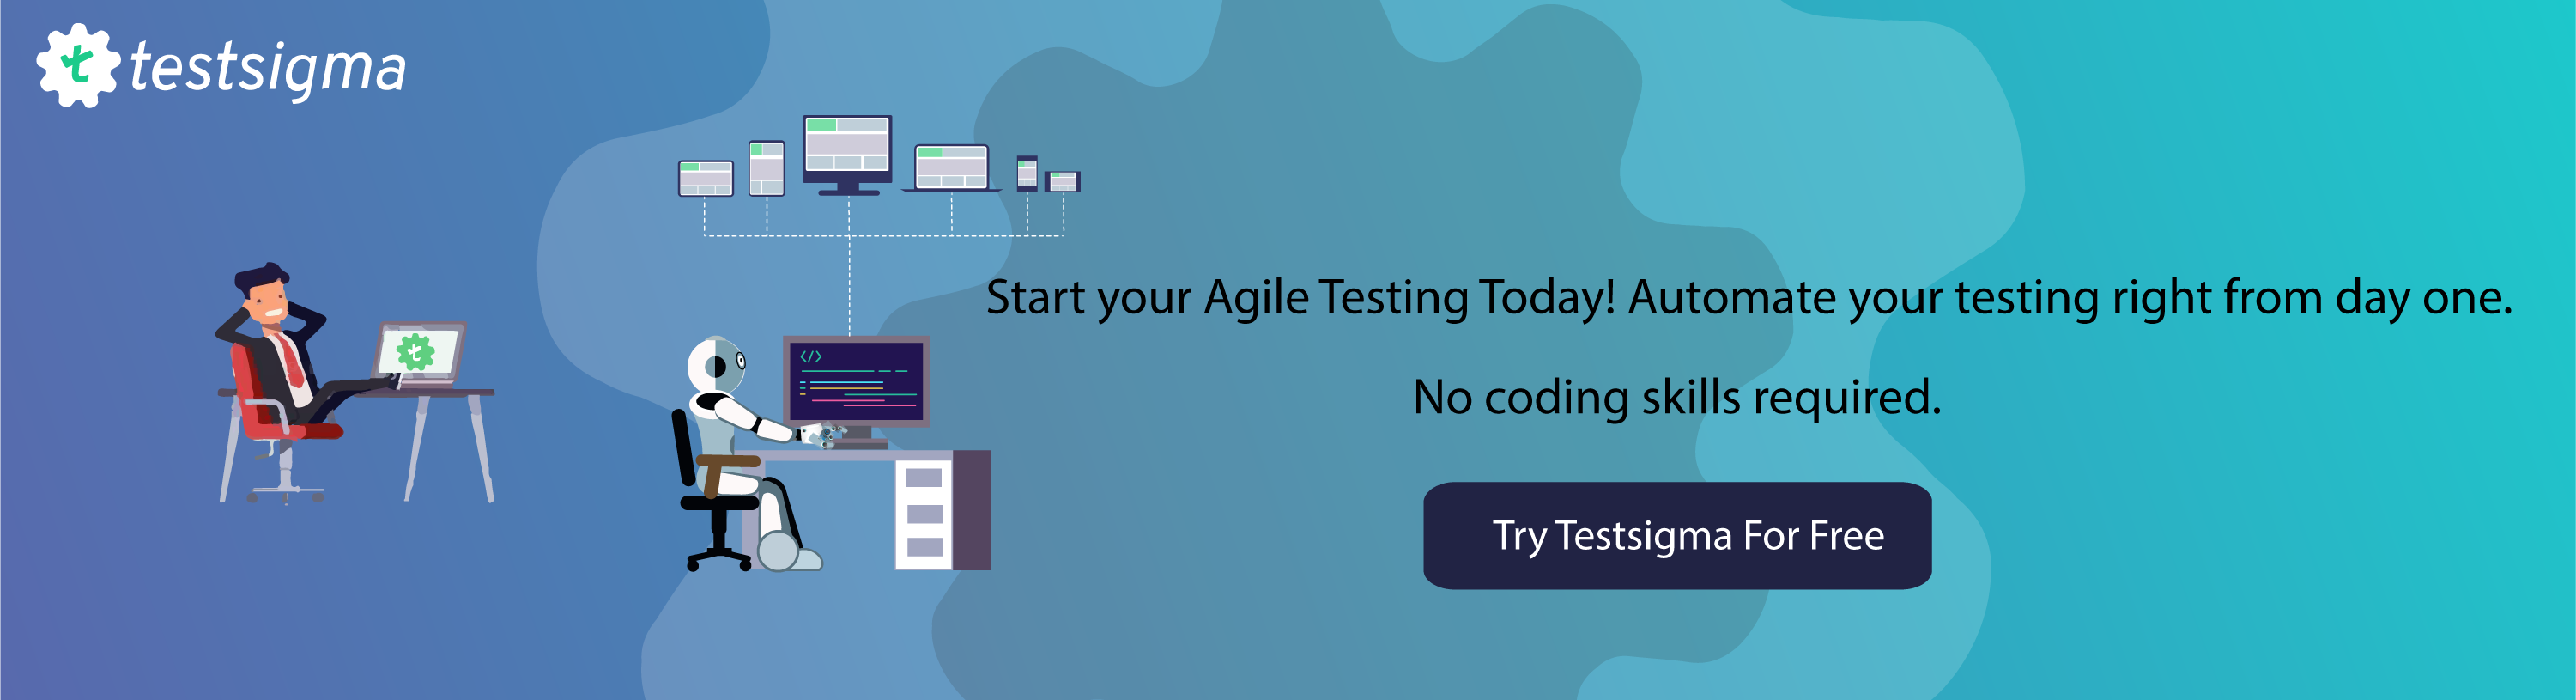
Task: Click the Start your Agile Testing headline
Action: pyautogui.click(x=1749, y=298)
